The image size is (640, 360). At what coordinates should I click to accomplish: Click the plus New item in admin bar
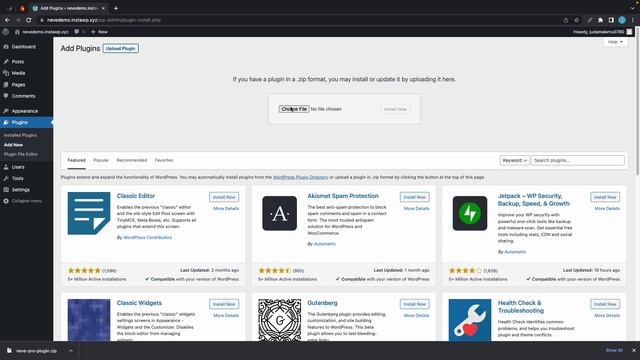(x=99, y=31)
